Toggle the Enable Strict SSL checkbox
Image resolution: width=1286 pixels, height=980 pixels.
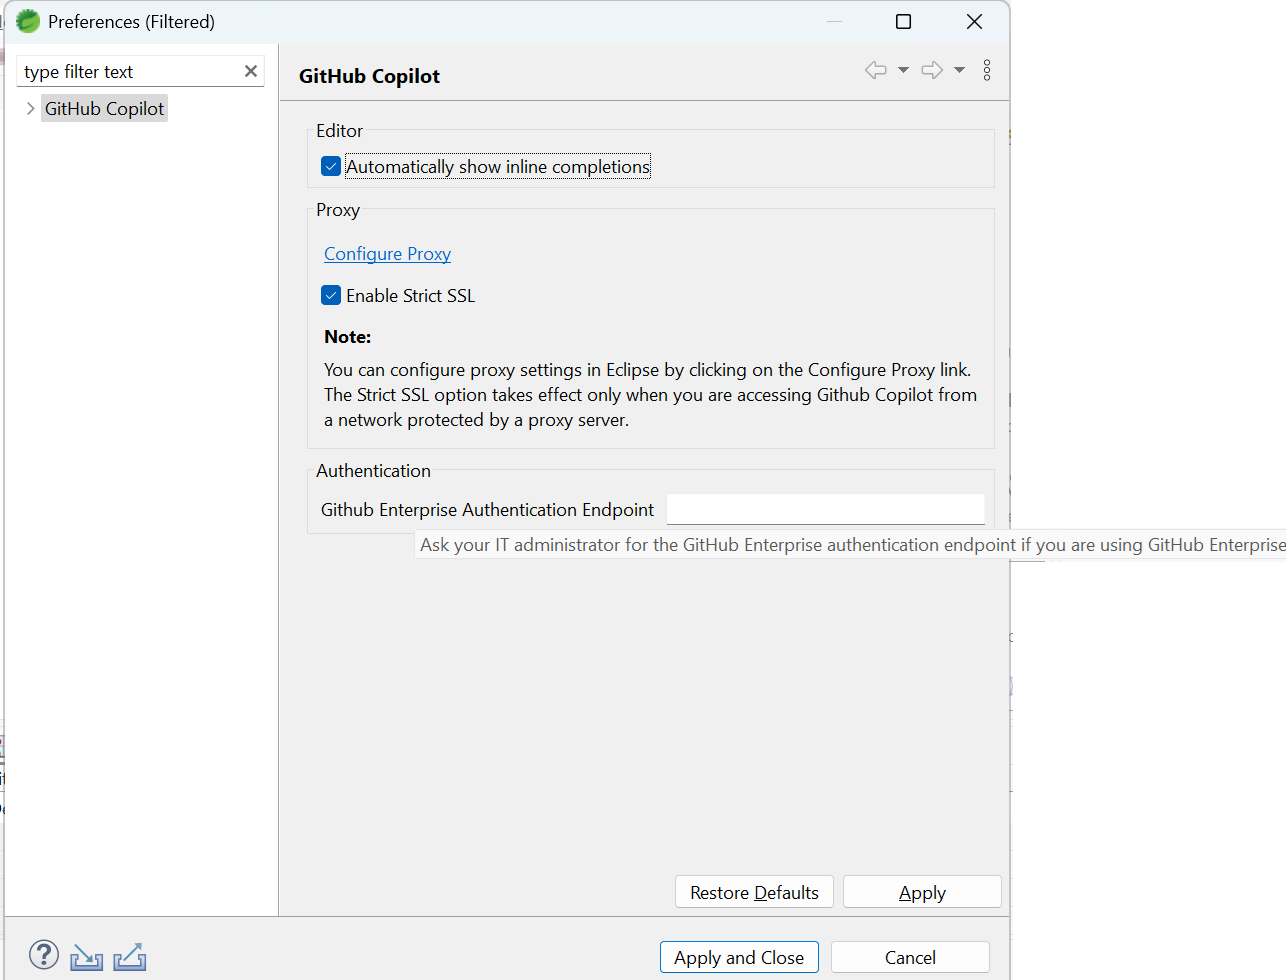(x=331, y=295)
